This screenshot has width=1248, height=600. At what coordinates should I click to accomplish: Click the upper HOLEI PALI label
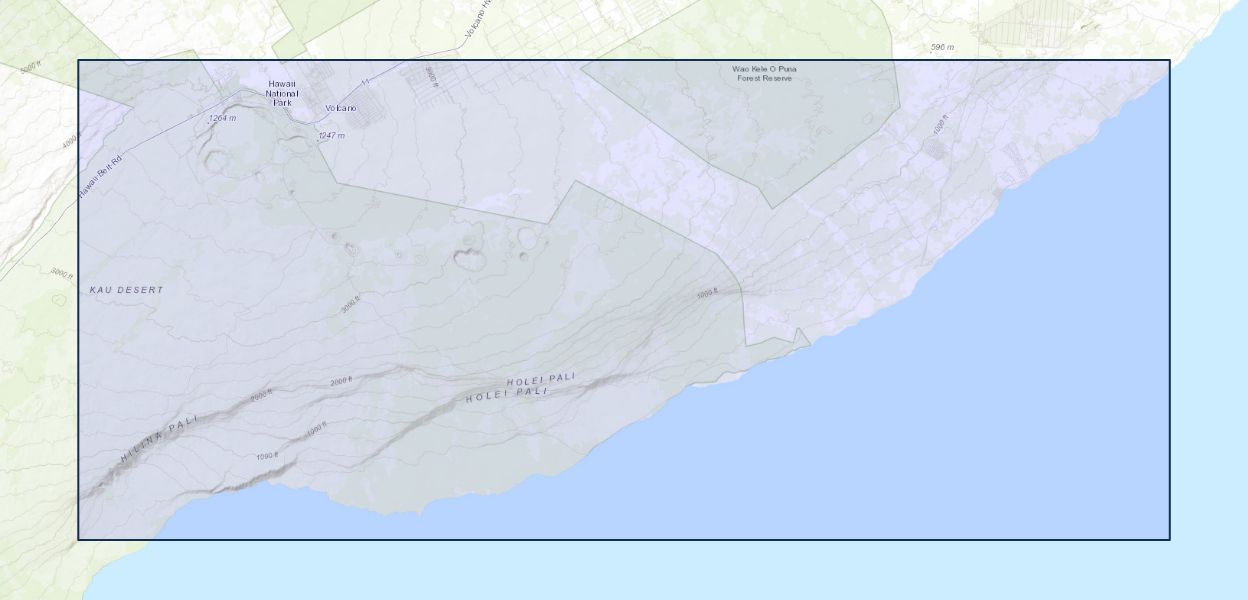pos(541,380)
